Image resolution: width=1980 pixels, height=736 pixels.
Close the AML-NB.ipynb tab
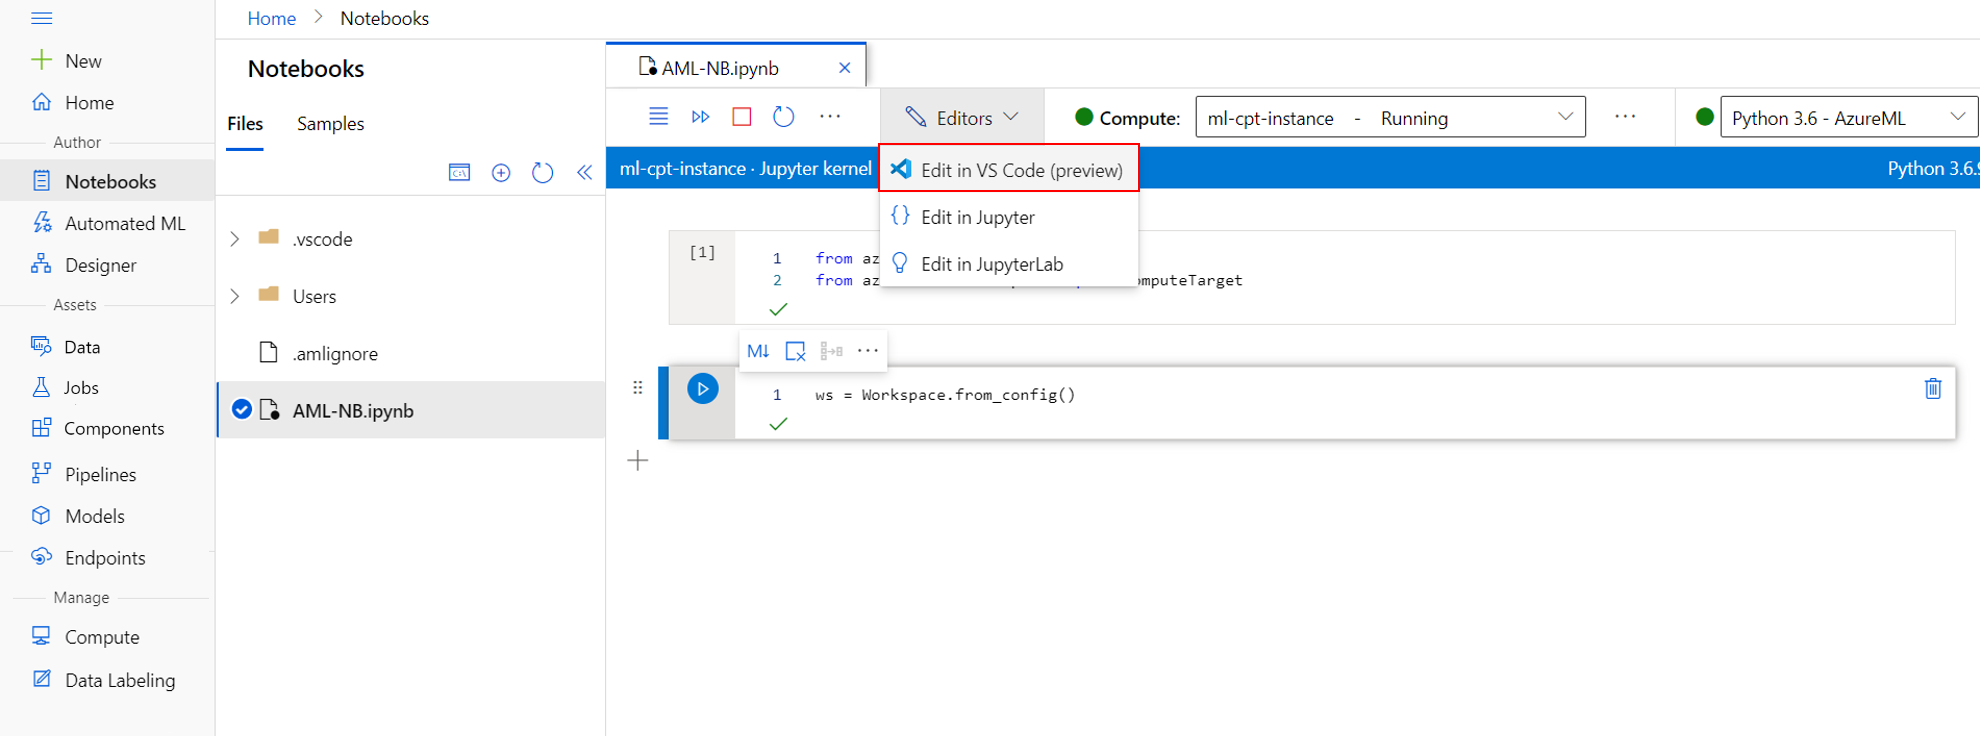coord(845,68)
